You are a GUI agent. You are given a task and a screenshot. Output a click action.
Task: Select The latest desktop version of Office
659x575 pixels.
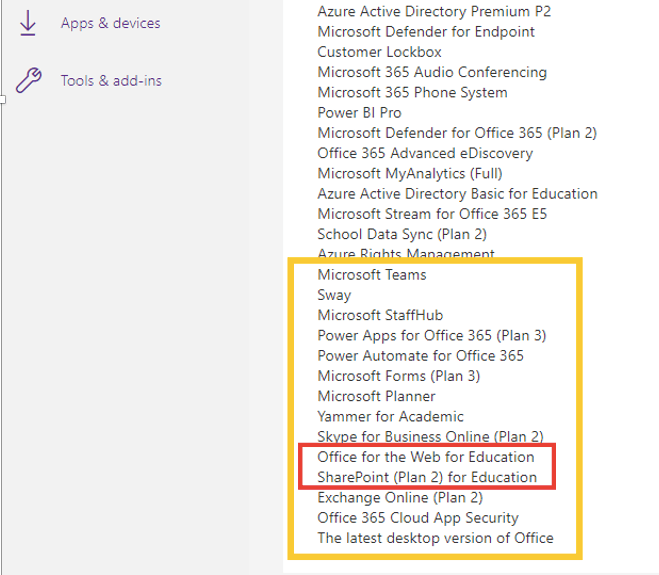click(x=435, y=538)
